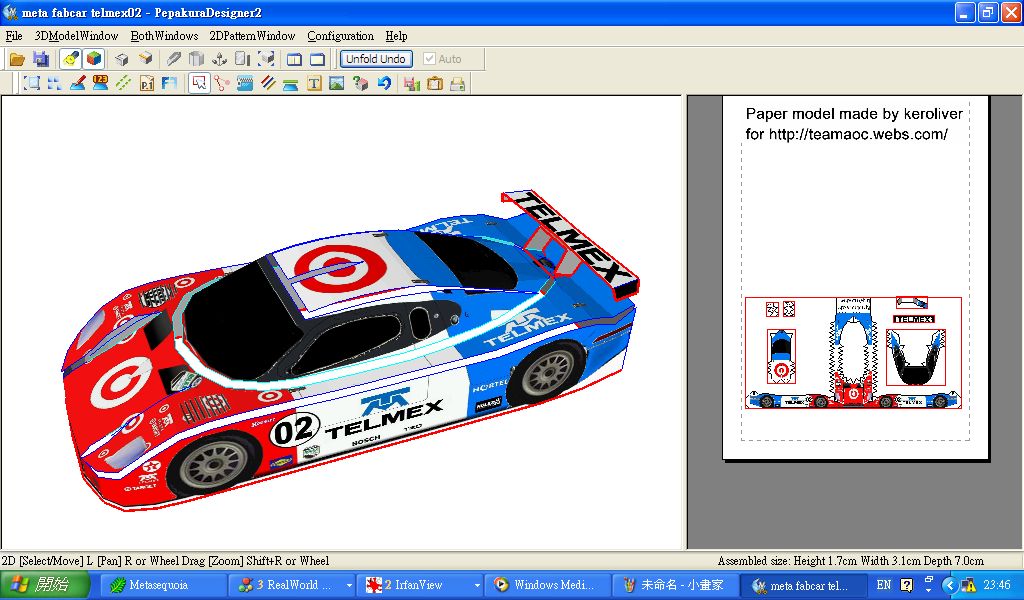Check the Auto checkbox
The height and width of the screenshot is (600, 1024).
pos(430,59)
